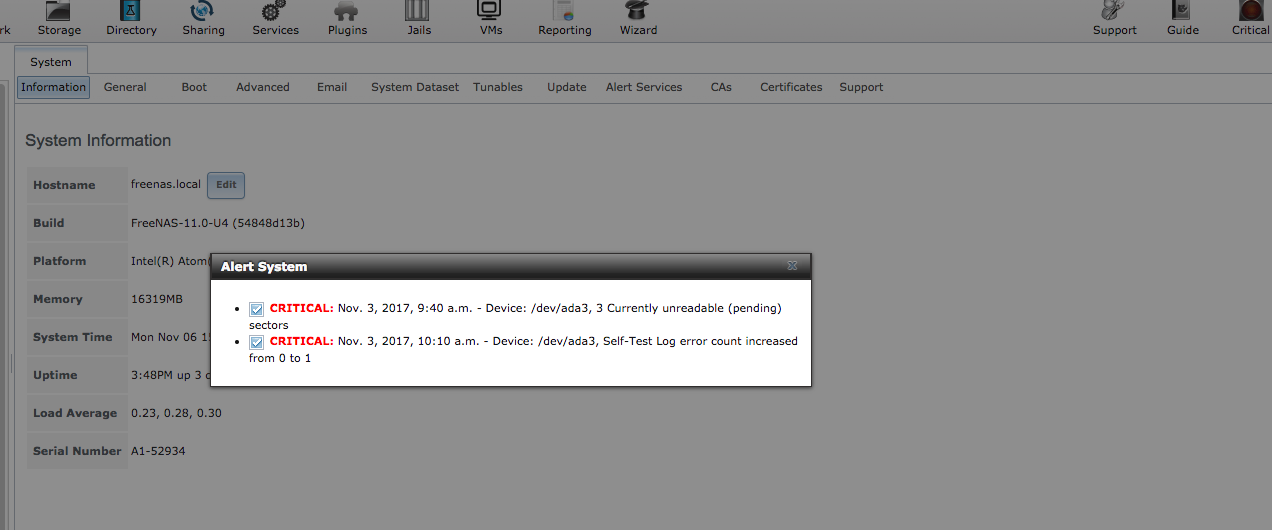Screen dimensions: 1272x530
Task: Open the Jails toolbar icon
Action: pos(419,18)
